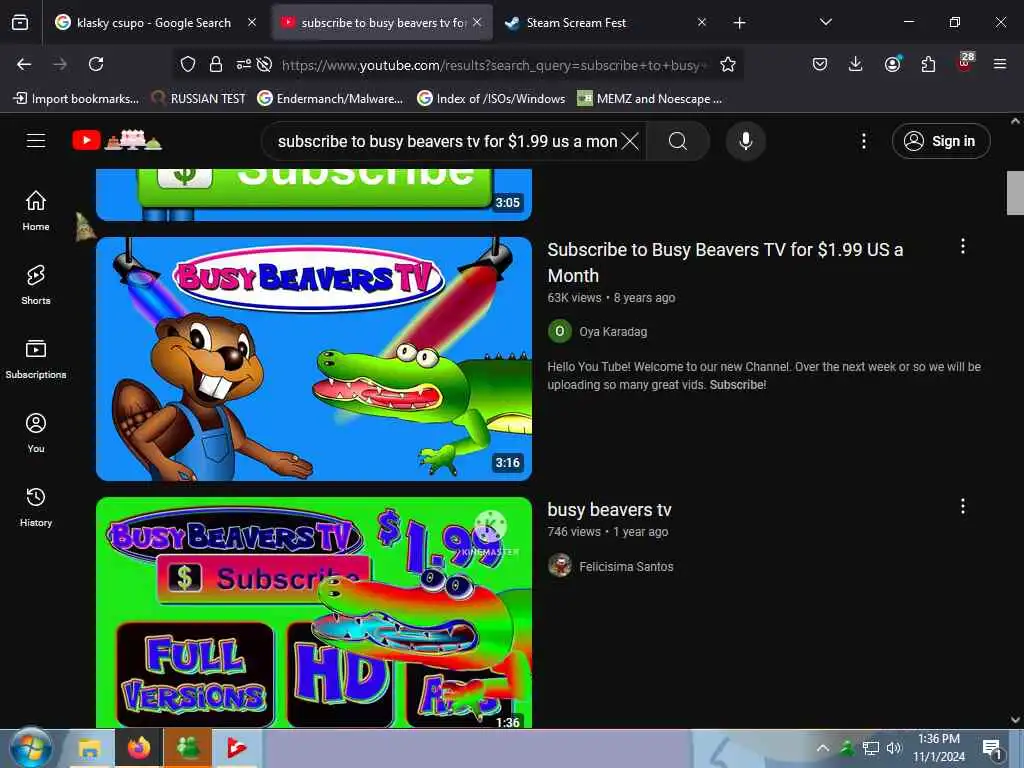Open the Oya Karadag channel avatar

(x=560, y=332)
